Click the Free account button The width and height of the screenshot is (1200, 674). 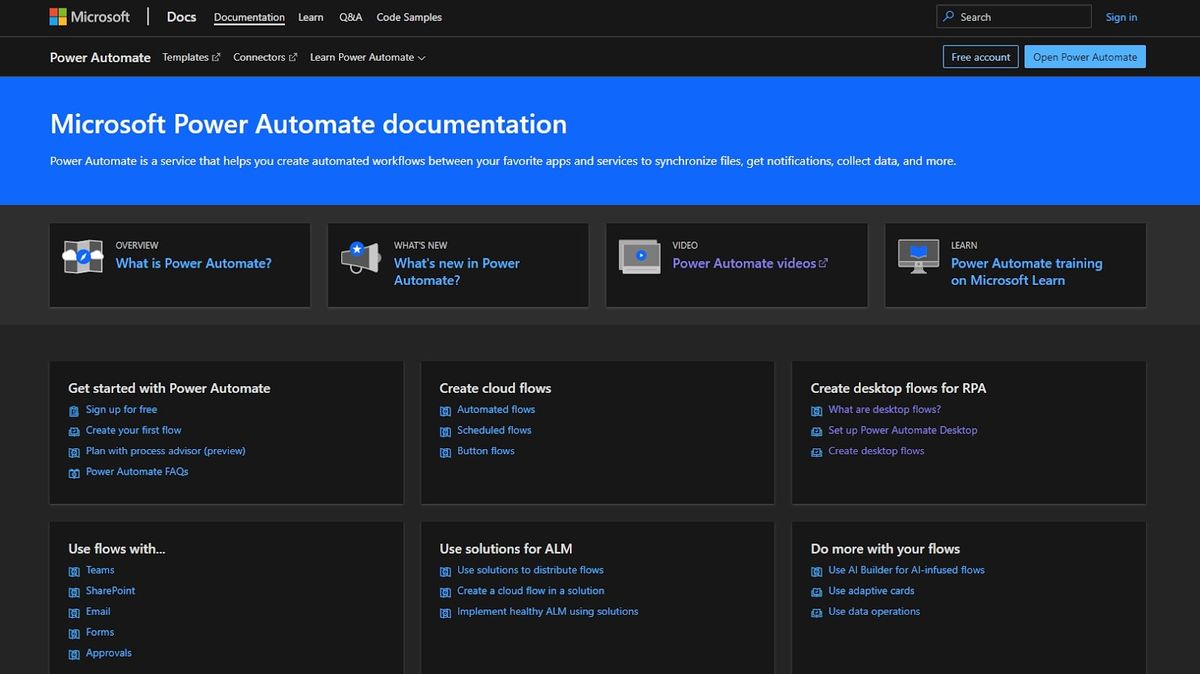(980, 57)
